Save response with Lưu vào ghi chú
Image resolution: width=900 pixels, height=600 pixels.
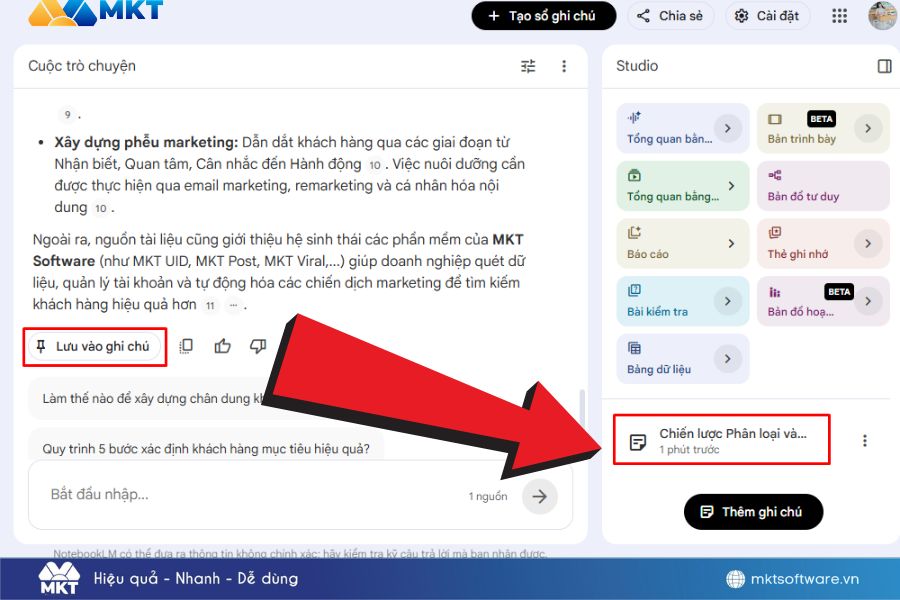click(94, 346)
